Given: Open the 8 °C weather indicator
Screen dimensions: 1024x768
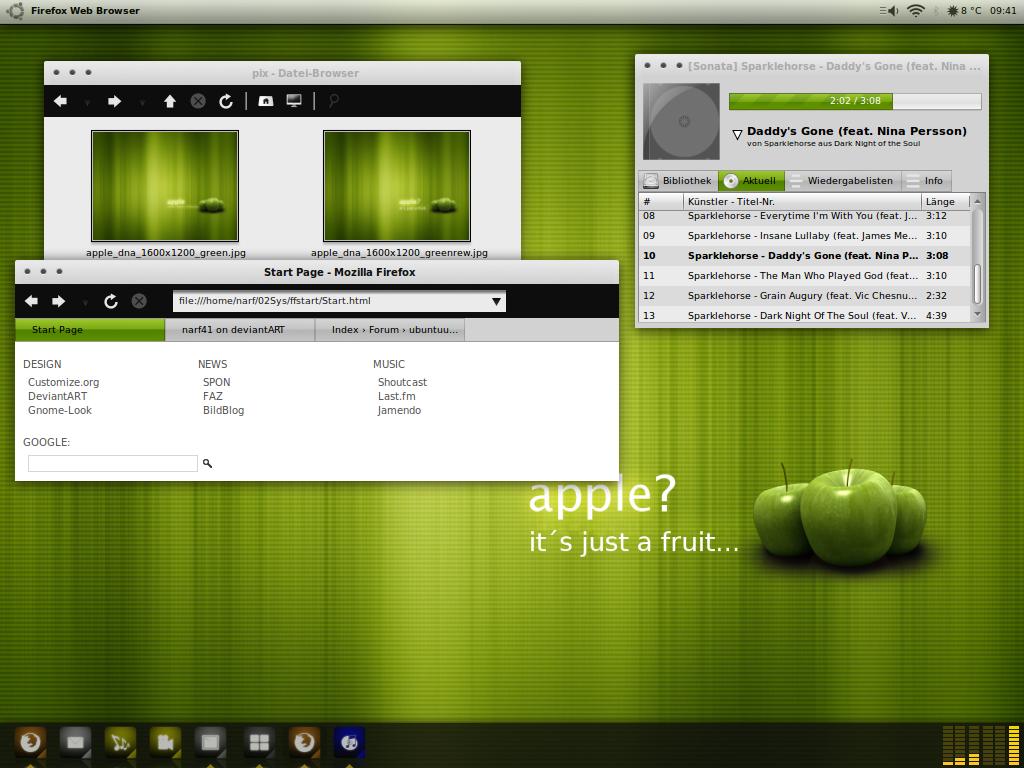Looking at the screenshot, I should [x=964, y=10].
